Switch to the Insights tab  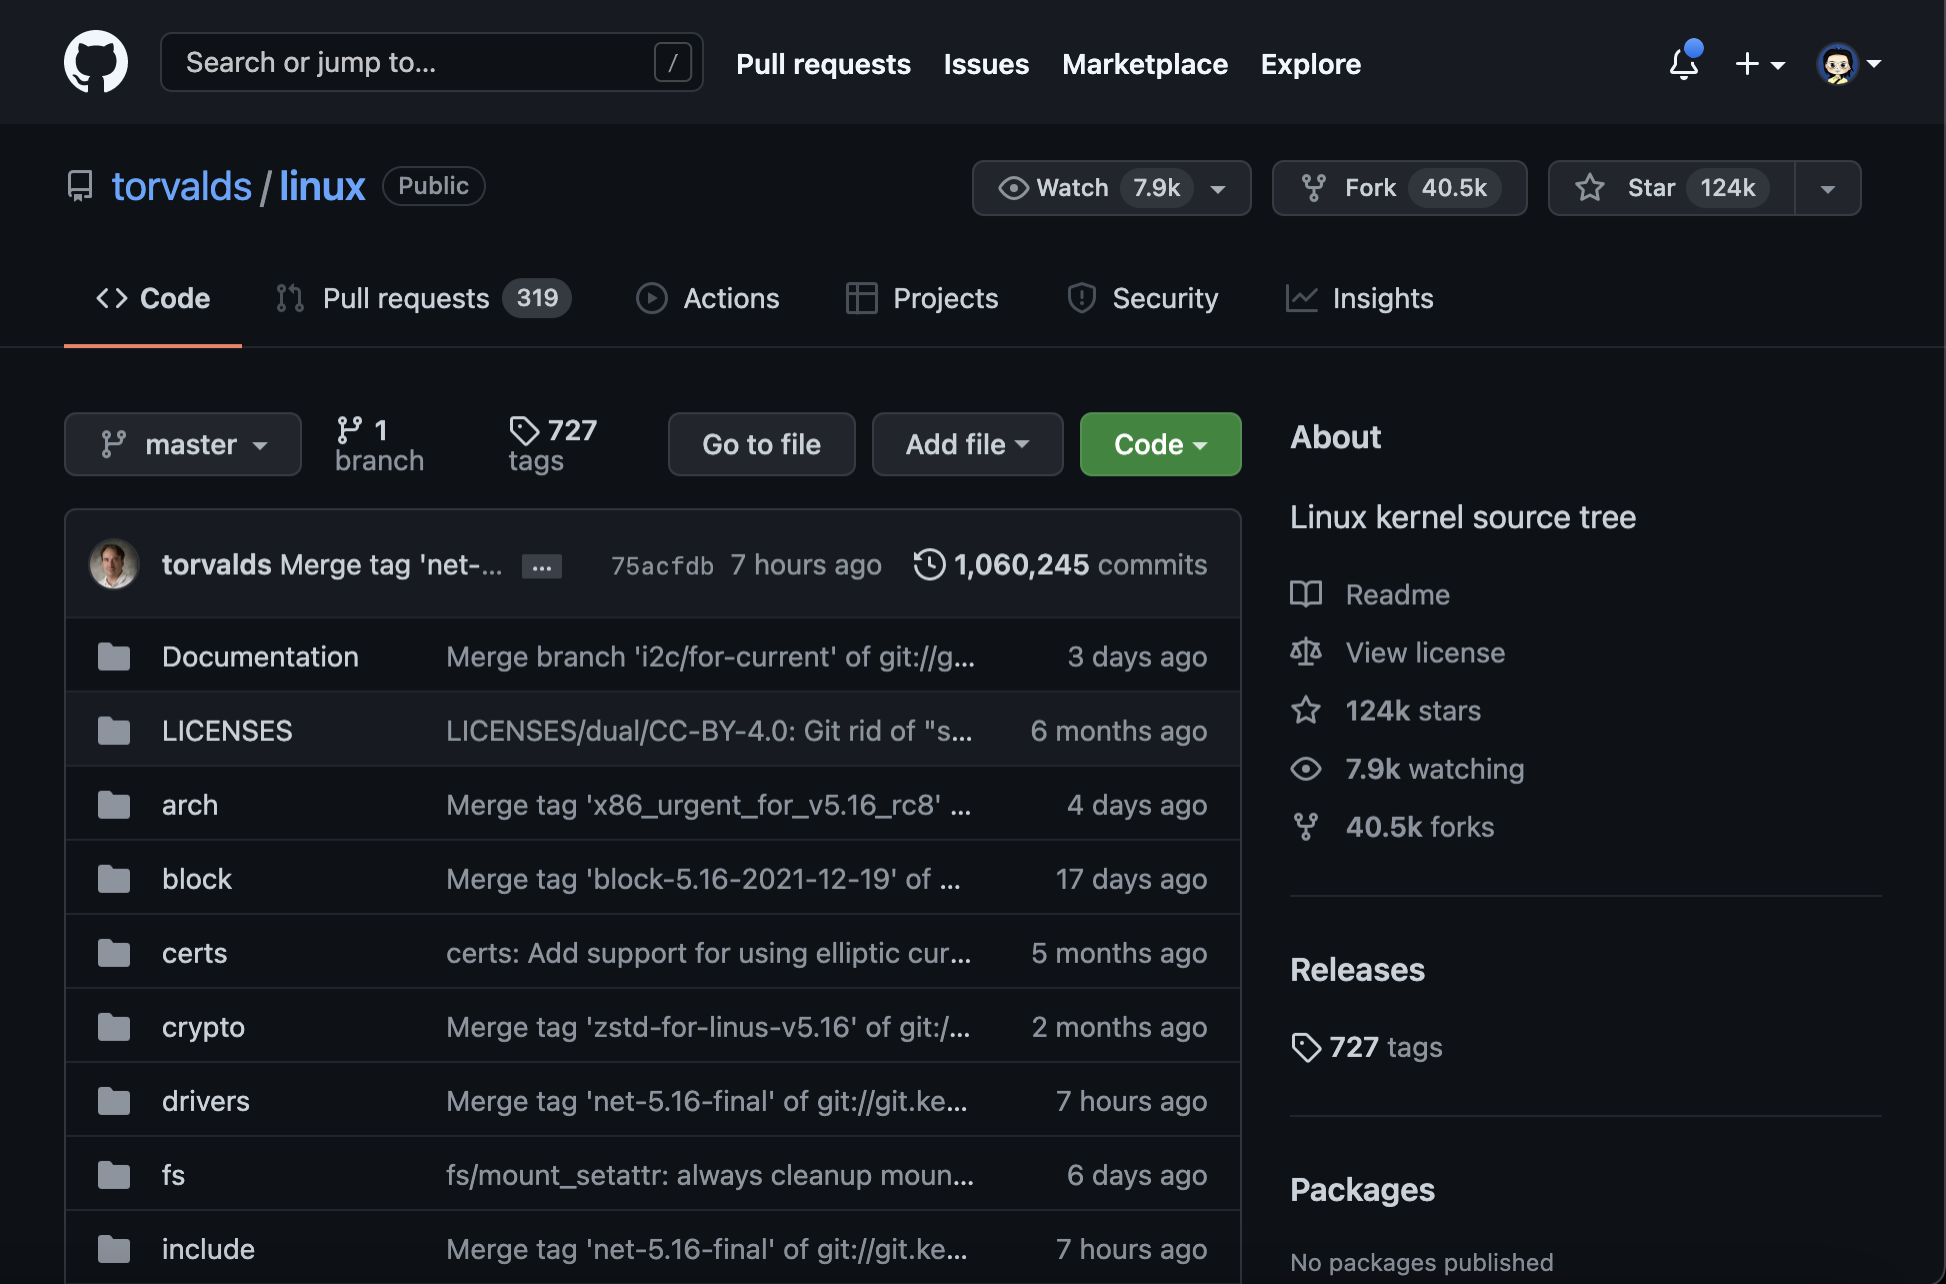coord(1359,298)
